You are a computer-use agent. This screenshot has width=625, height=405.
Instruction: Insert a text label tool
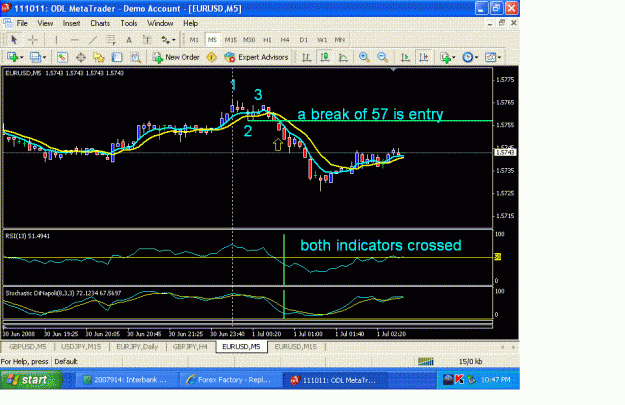coord(147,39)
